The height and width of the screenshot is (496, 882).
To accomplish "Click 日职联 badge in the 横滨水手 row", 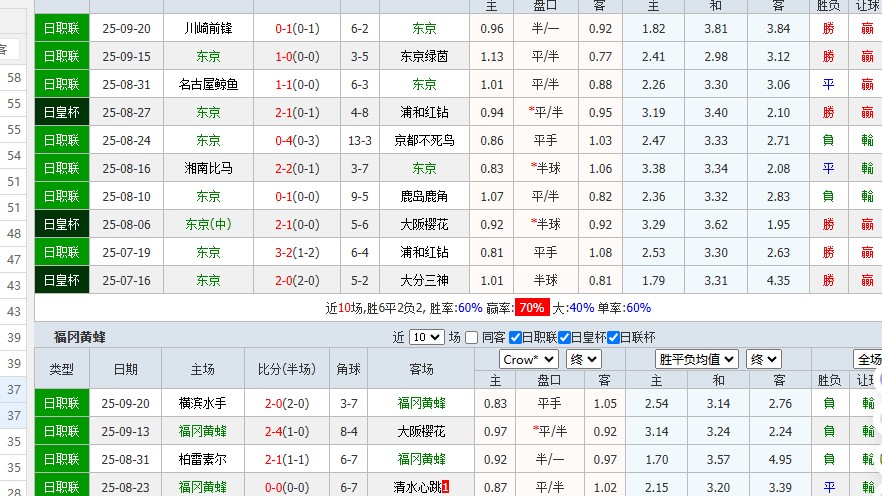I will point(62,403).
